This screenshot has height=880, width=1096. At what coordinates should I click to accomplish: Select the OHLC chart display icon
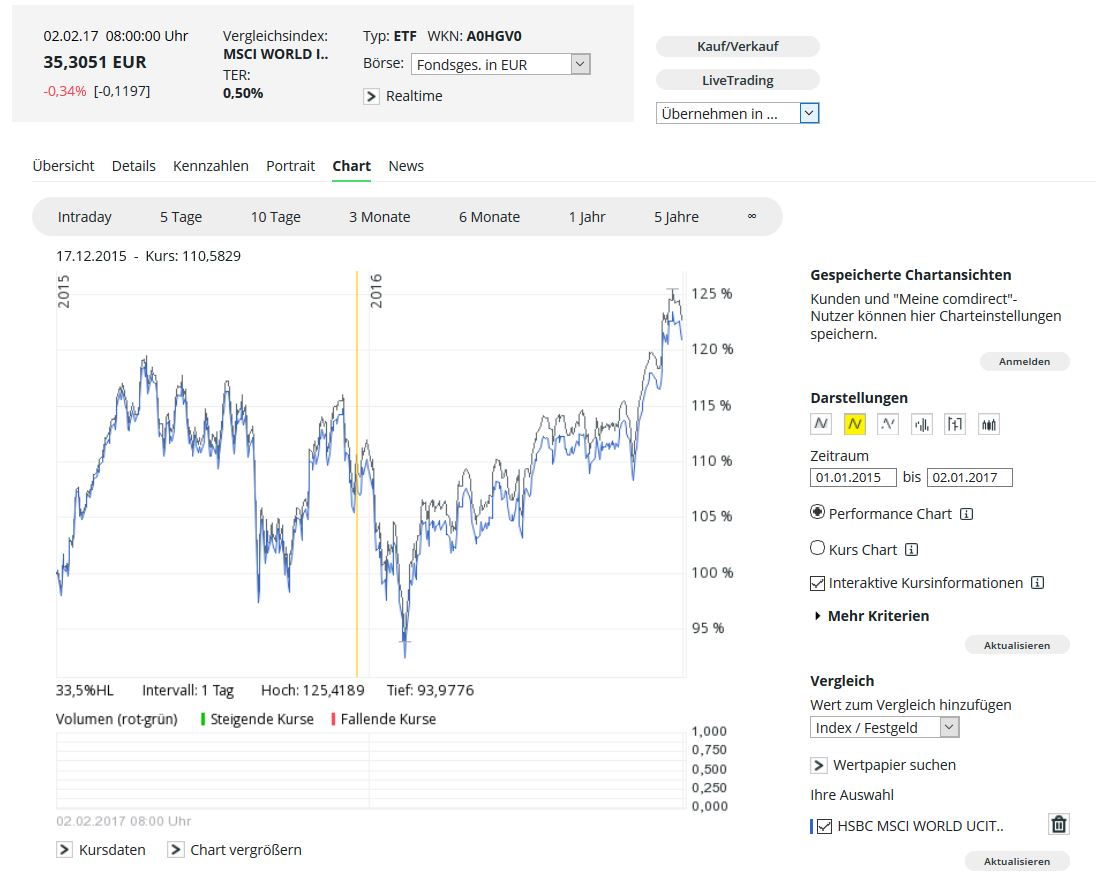tap(955, 424)
